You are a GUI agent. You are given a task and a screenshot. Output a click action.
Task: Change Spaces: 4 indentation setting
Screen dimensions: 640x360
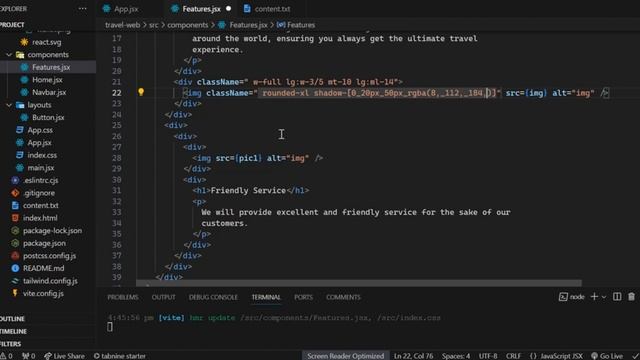coord(456,356)
